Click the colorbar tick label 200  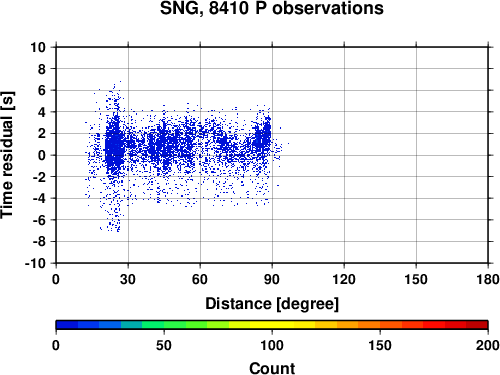488,345
